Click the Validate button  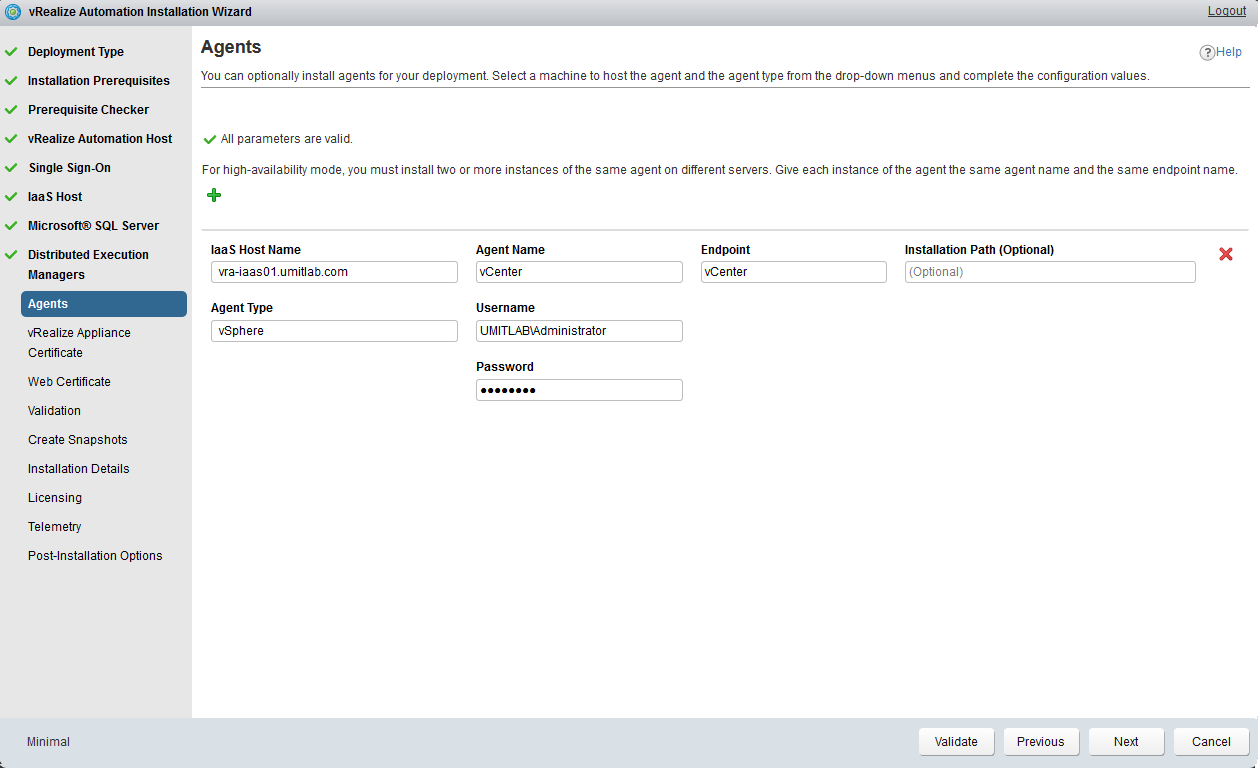(956, 742)
